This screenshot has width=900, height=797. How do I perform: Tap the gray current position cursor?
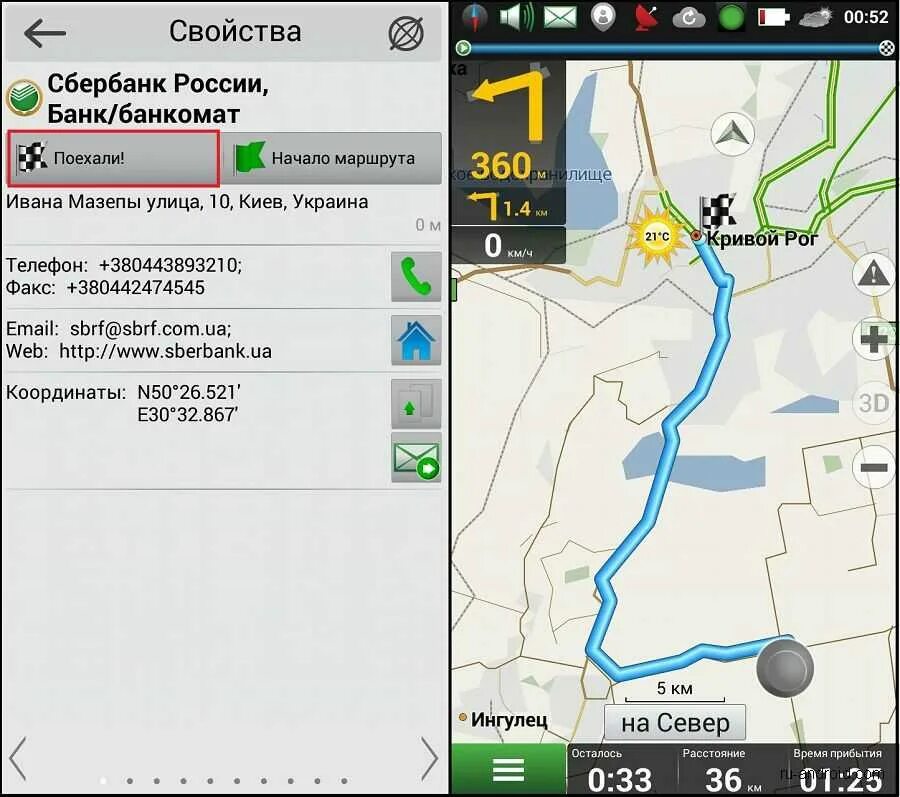coord(785,668)
